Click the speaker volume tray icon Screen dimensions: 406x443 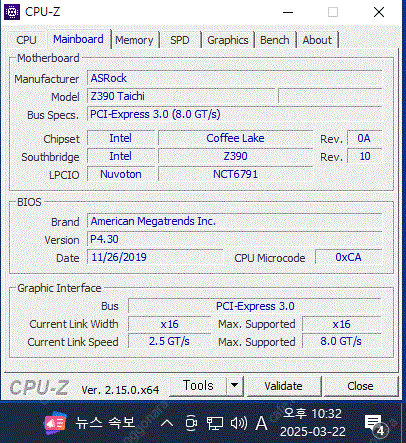coord(239,423)
